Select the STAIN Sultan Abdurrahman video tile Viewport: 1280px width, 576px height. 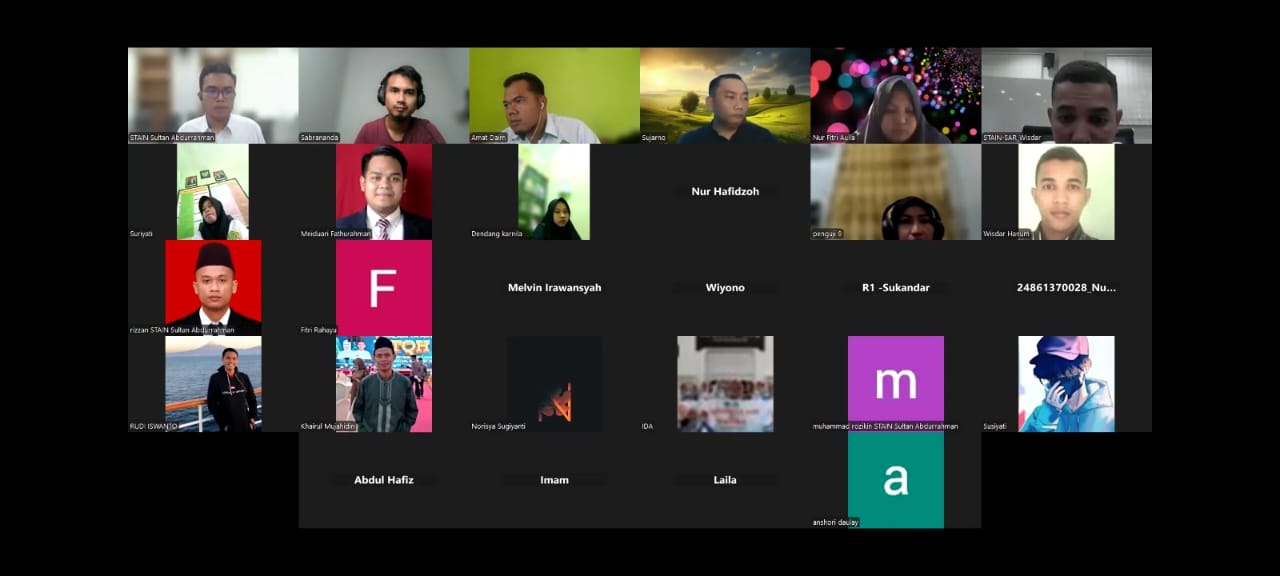pyautogui.click(x=213, y=96)
